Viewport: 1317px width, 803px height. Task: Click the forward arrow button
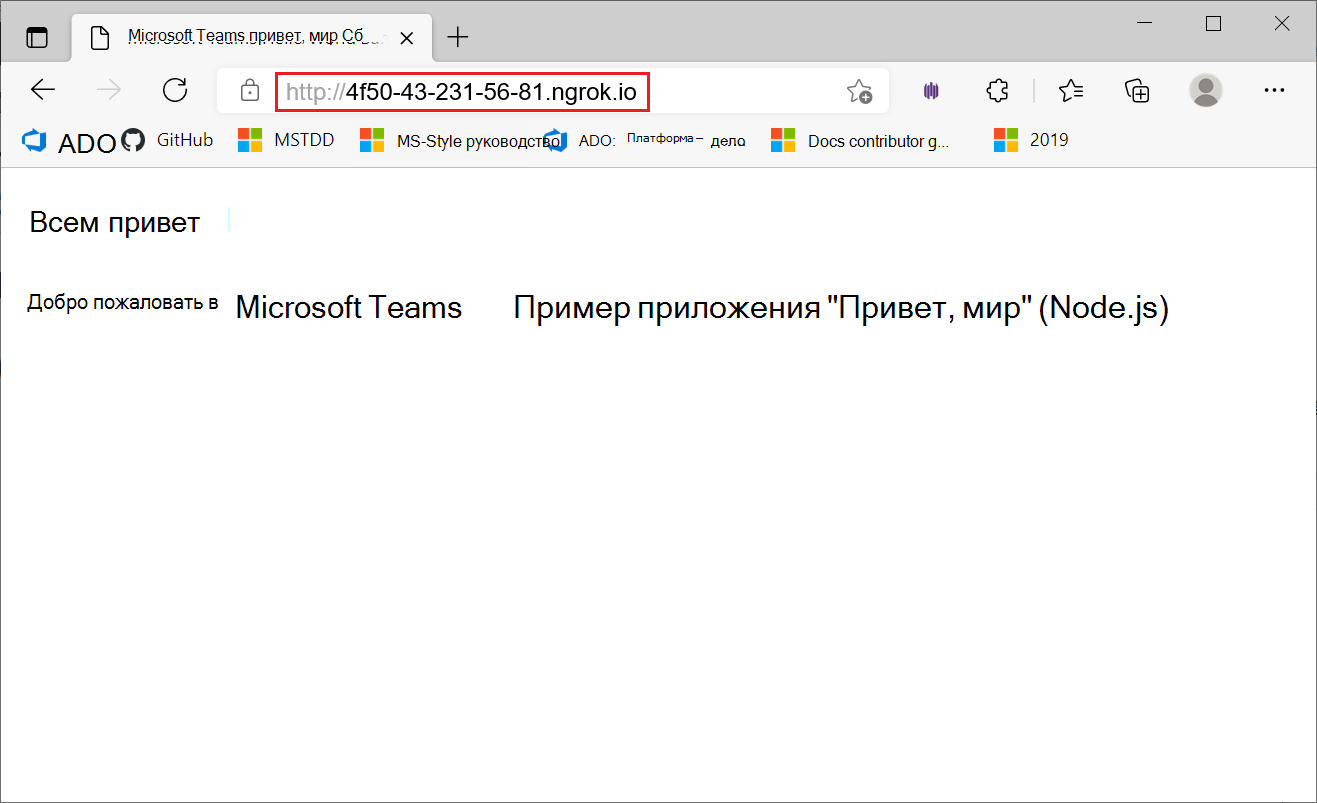108,90
